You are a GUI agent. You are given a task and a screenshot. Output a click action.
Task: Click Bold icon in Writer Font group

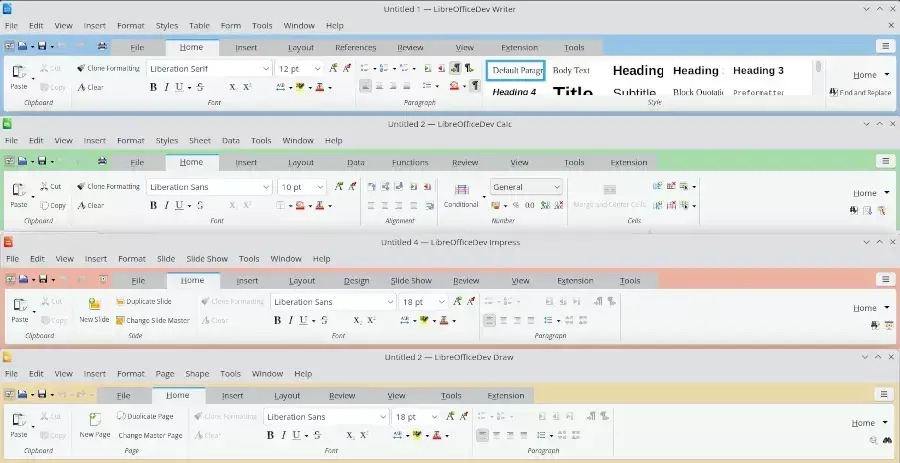tap(153, 87)
